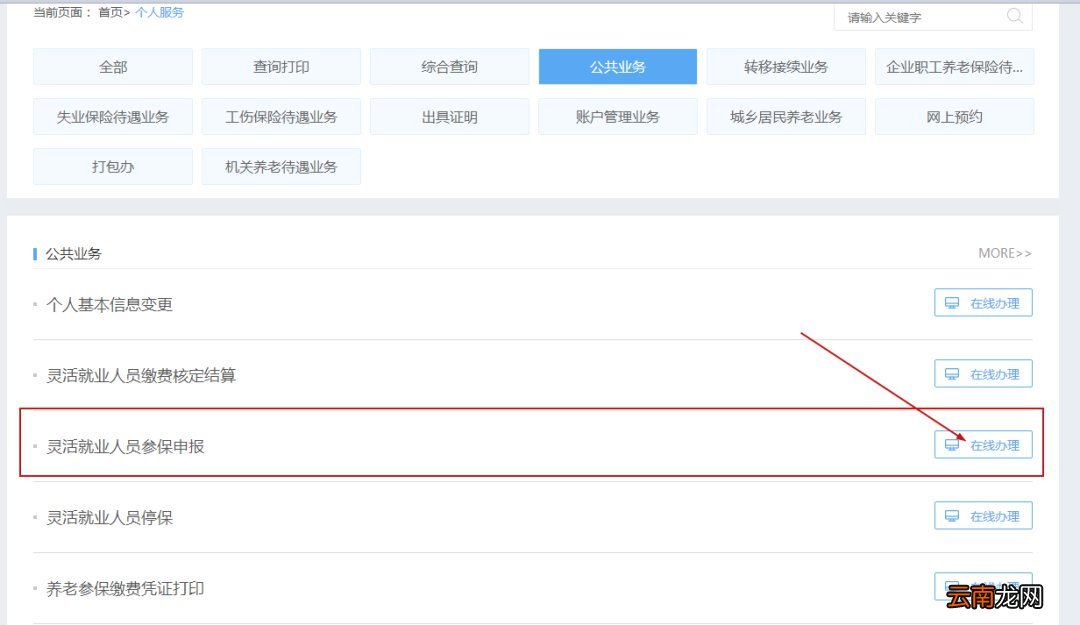Select the 打包办 category tab

tap(113, 167)
